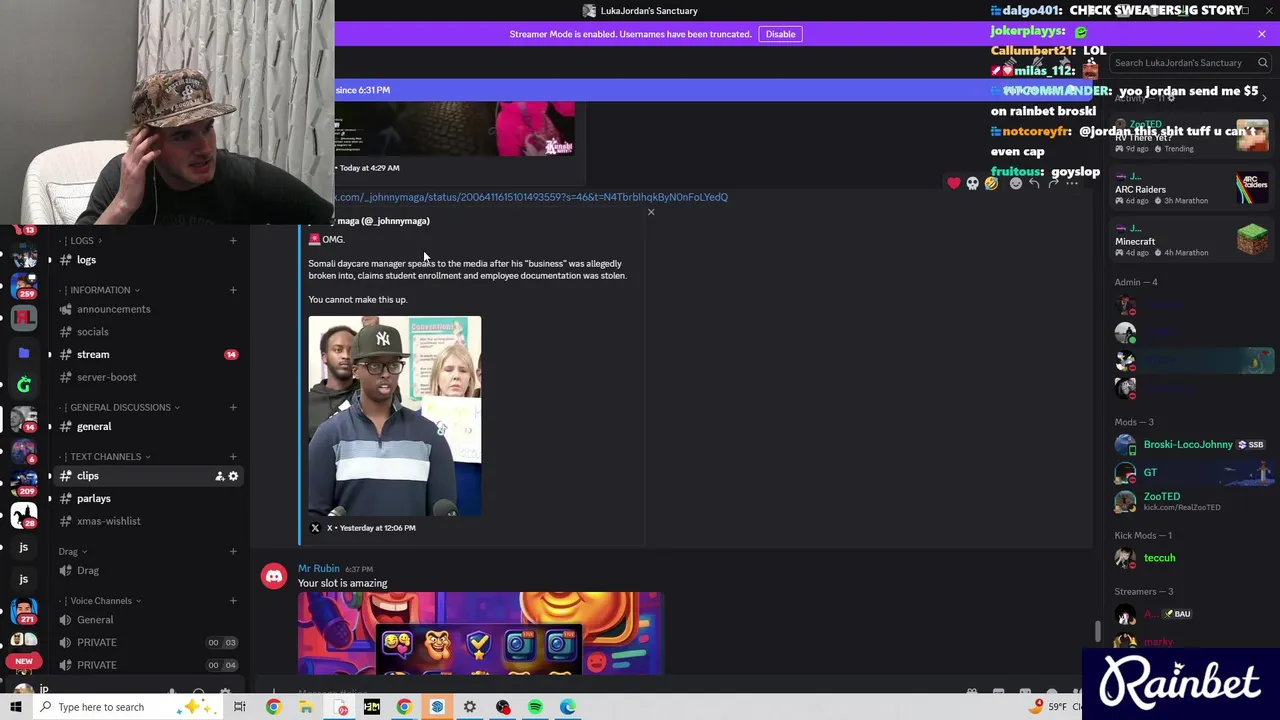
Task: Click the search LukaJordan's Sanctuary field
Action: click(1190, 63)
